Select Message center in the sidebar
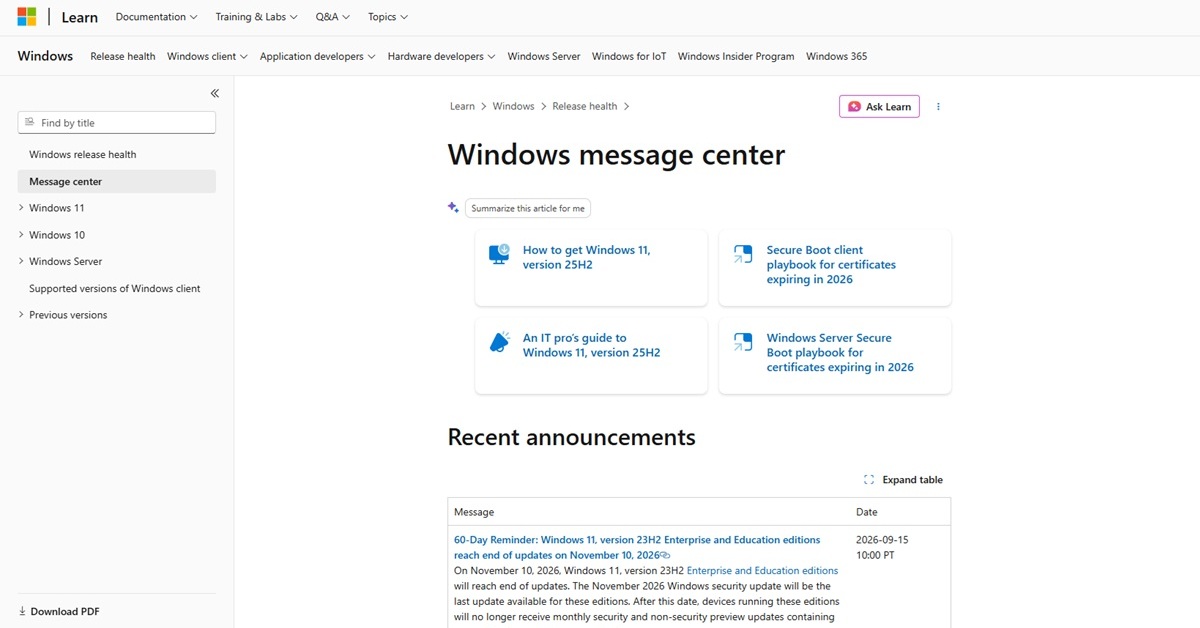1200x628 pixels. 117,182
